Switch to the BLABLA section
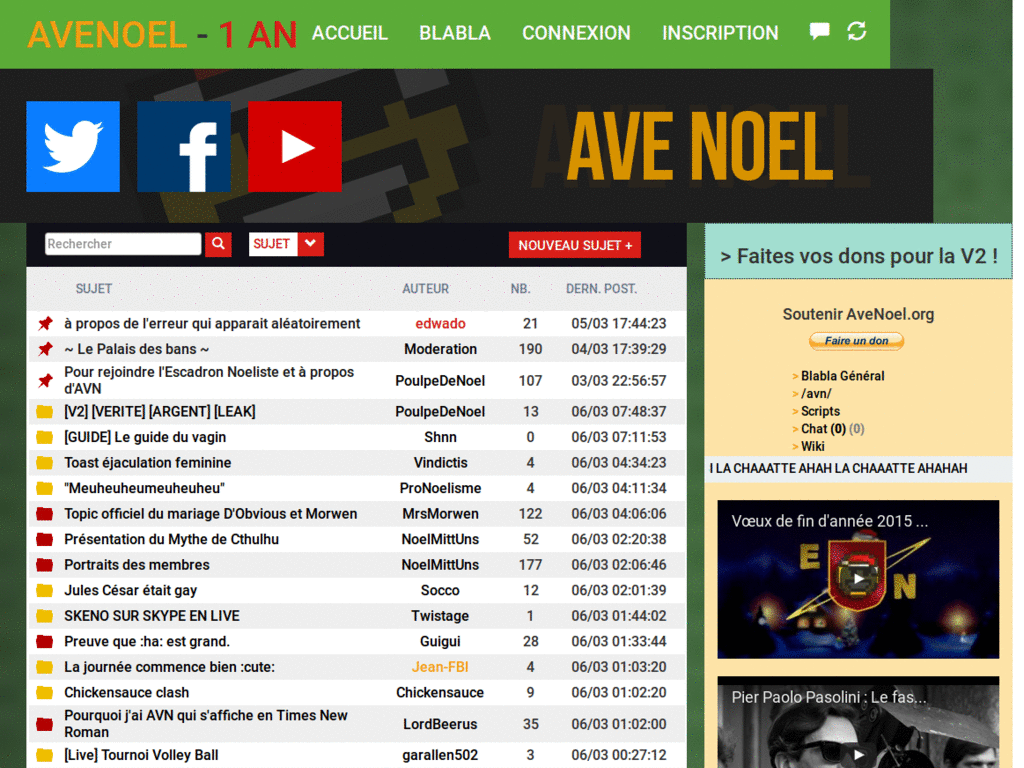Image resolution: width=1024 pixels, height=768 pixels. (455, 33)
